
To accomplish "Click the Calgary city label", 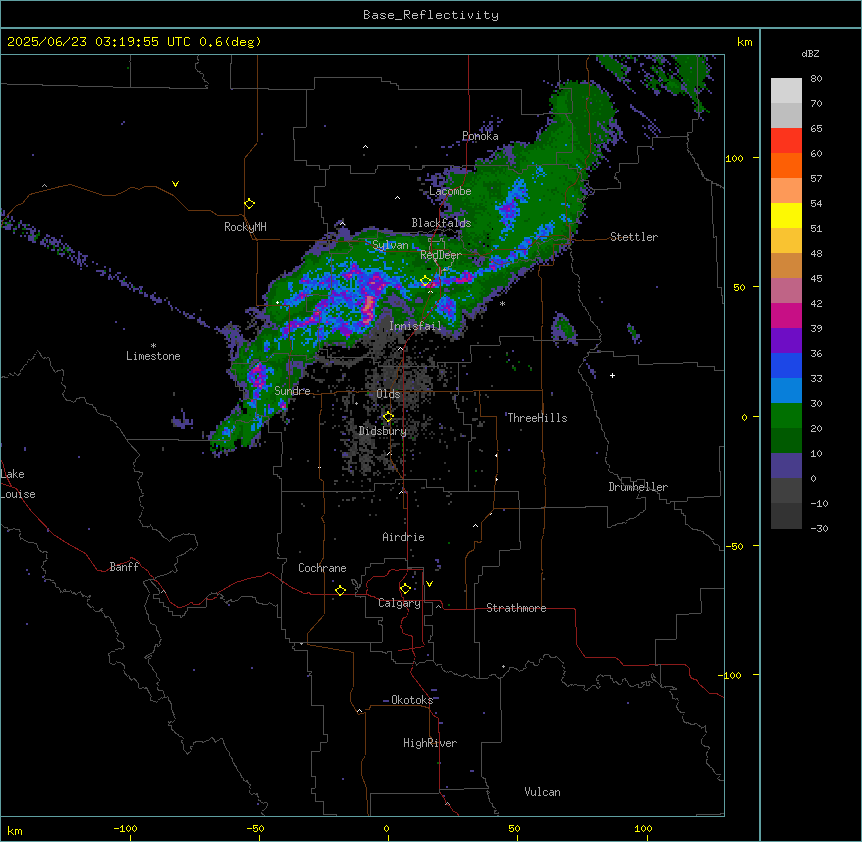I will tap(399, 603).
